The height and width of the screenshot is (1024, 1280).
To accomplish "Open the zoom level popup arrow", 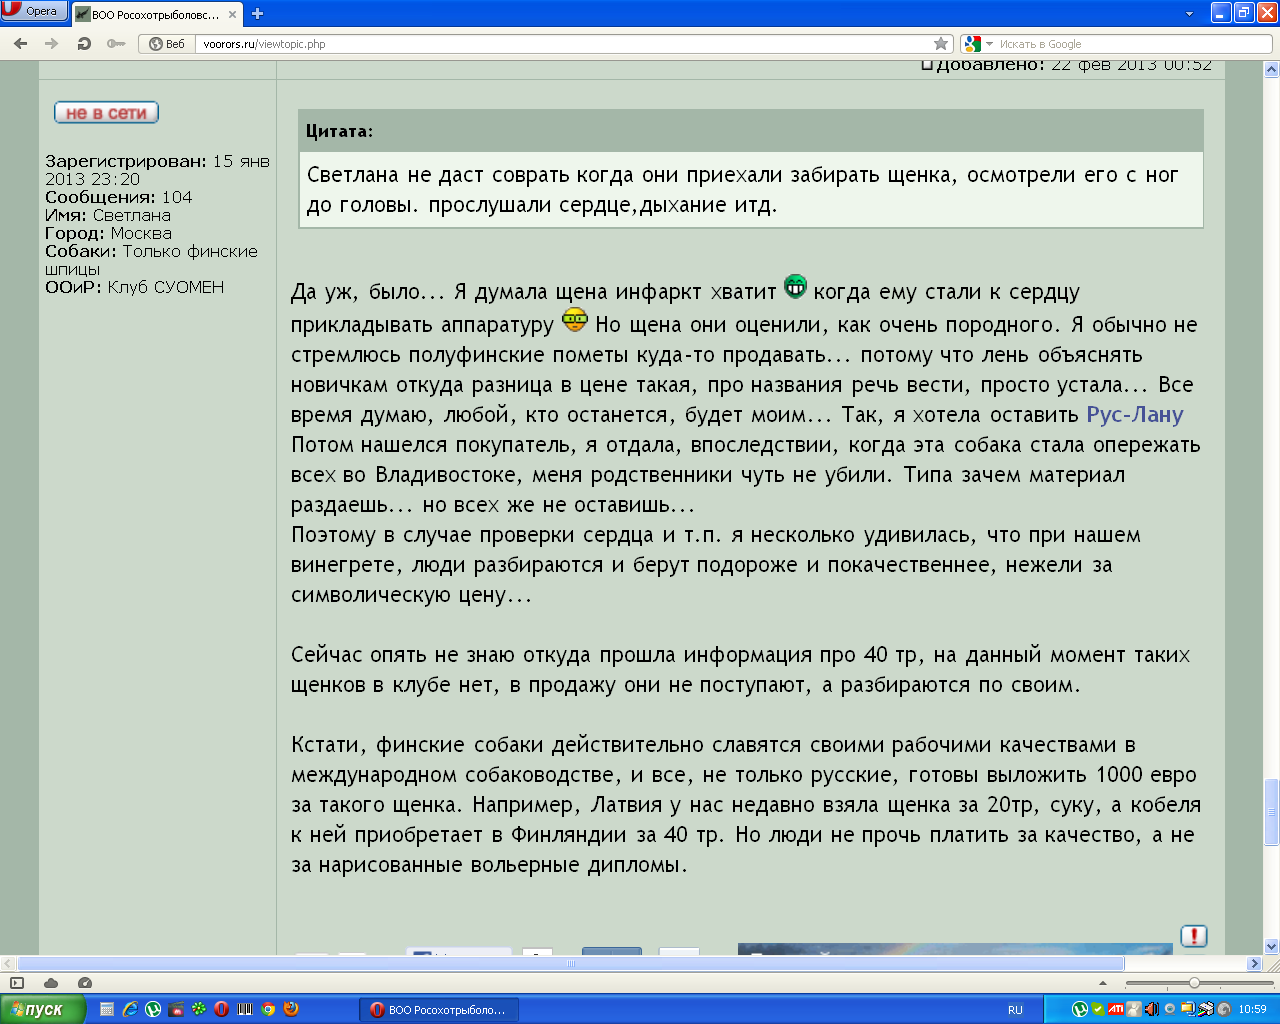I will [1103, 983].
